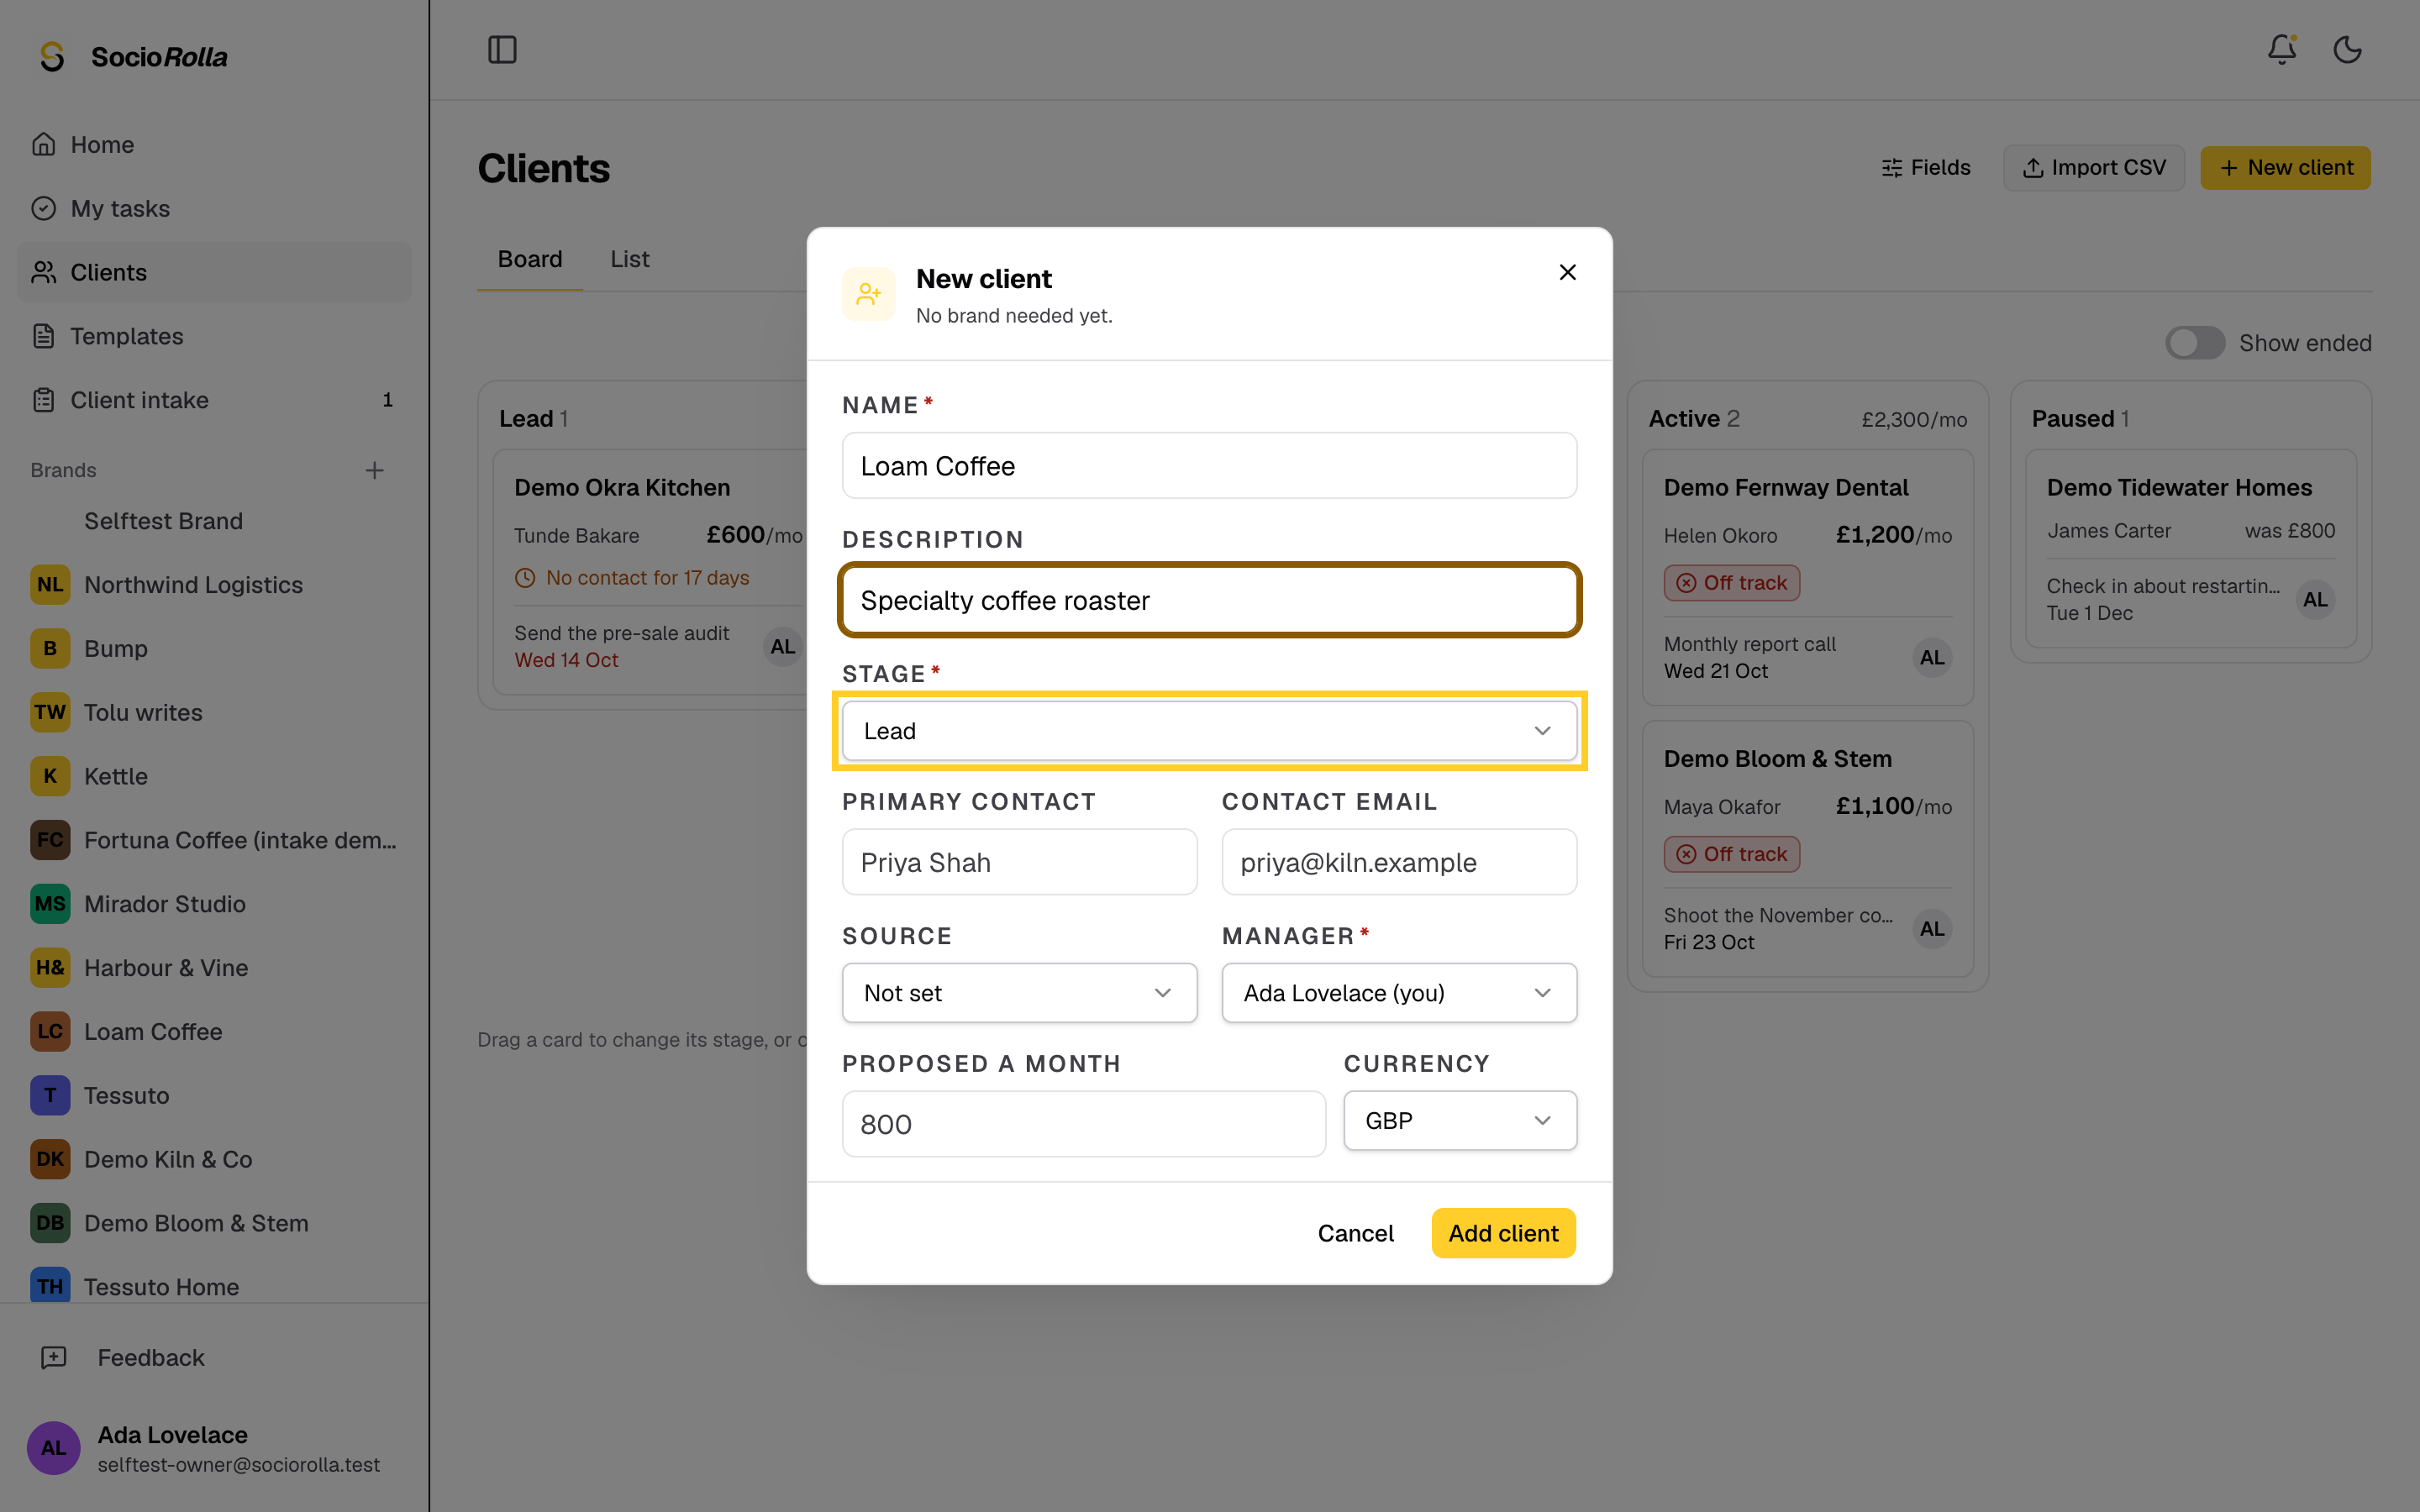
Task: Click Ada Lovelace AL avatar
Action: [x=53, y=1448]
